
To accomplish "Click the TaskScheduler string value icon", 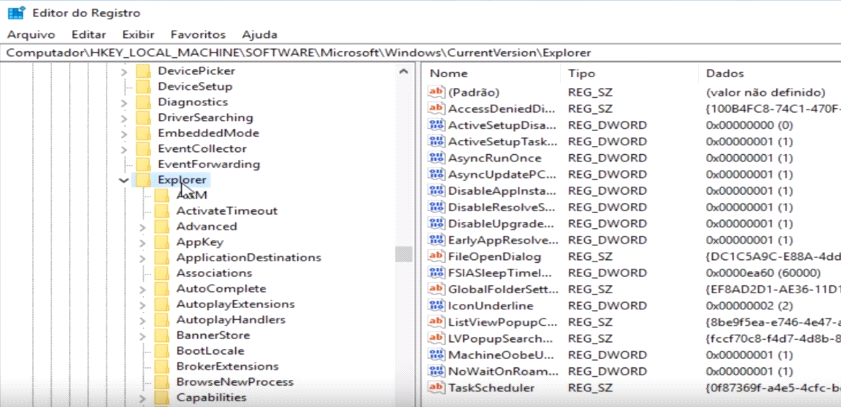I will tap(436, 388).
